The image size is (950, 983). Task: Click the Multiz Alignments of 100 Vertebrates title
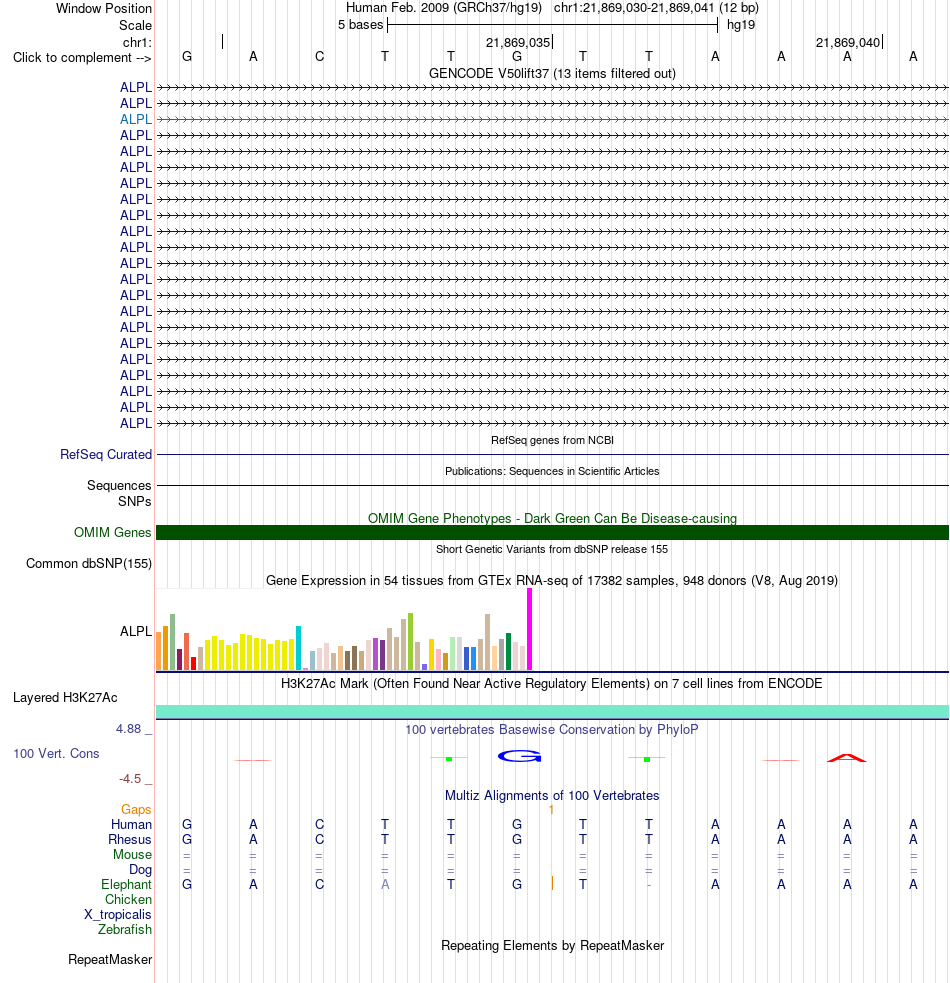pyautogui.click(x=552, y=796)
